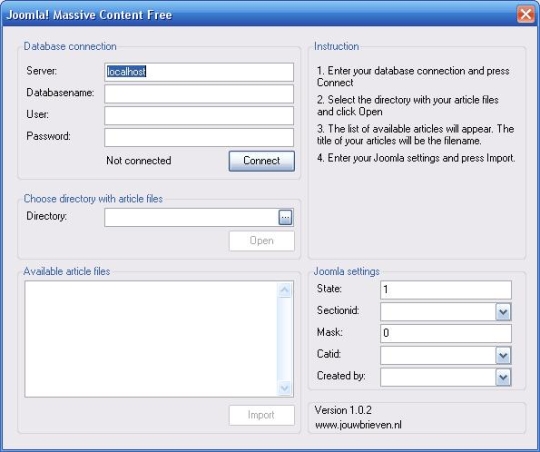
Task: Click the Server input field containing localhost
Action: 199,72
